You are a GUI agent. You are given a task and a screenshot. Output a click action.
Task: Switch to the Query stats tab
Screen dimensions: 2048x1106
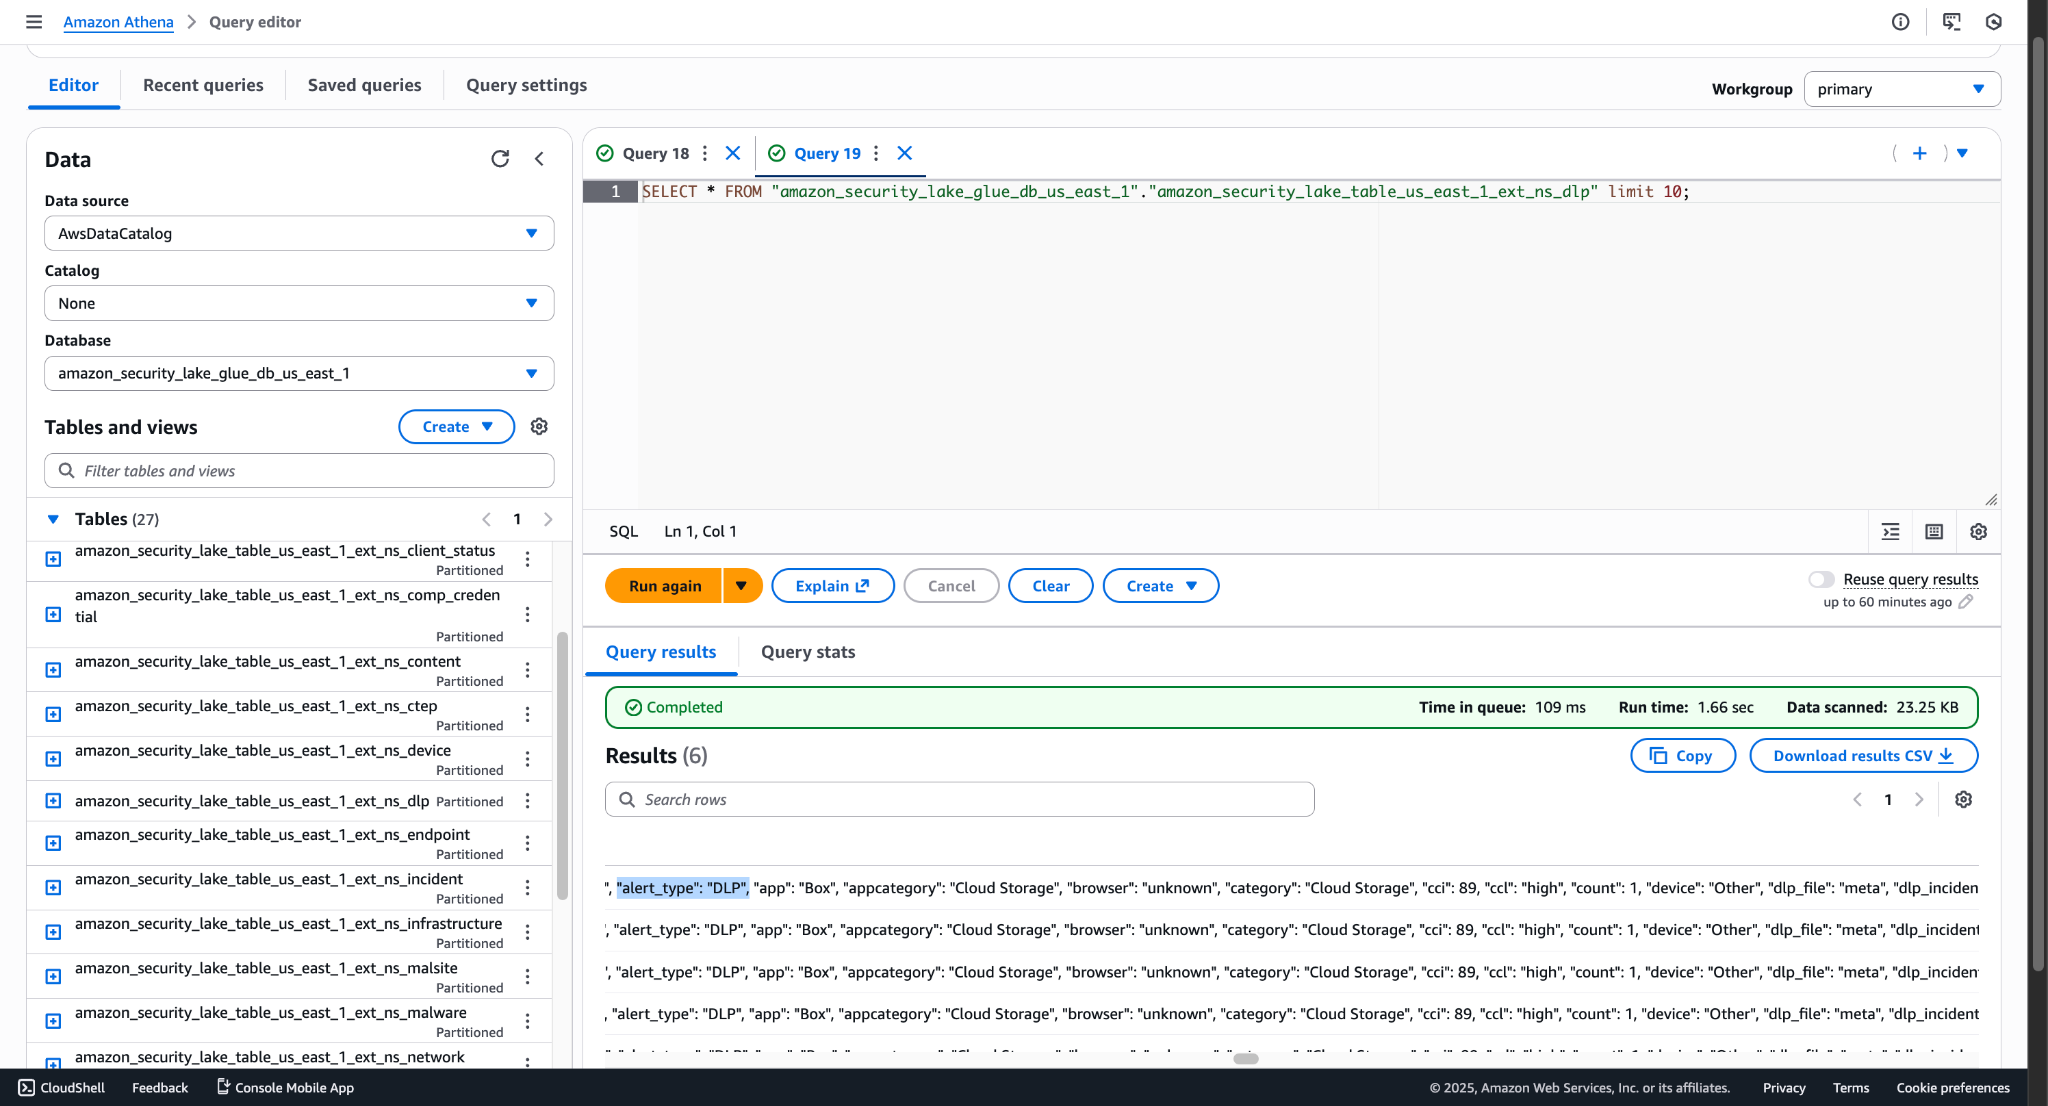pyautogui.click(x=808, y=652)
